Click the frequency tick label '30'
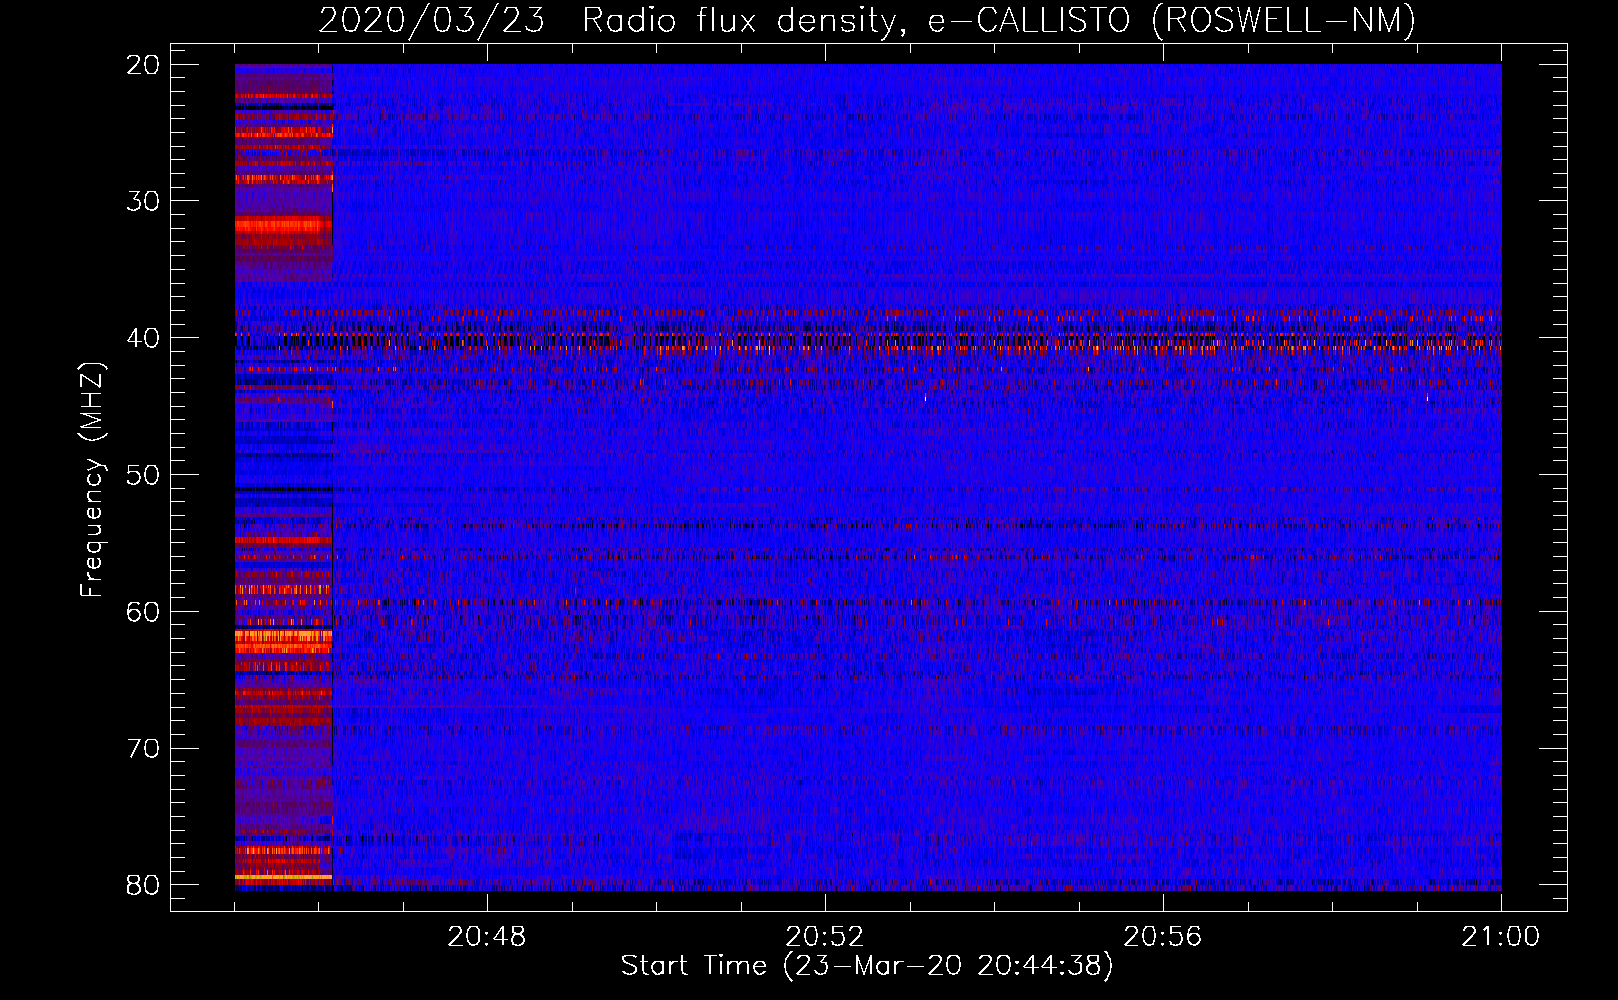This screenshot has width=1618, height=1000. [144, 201]
